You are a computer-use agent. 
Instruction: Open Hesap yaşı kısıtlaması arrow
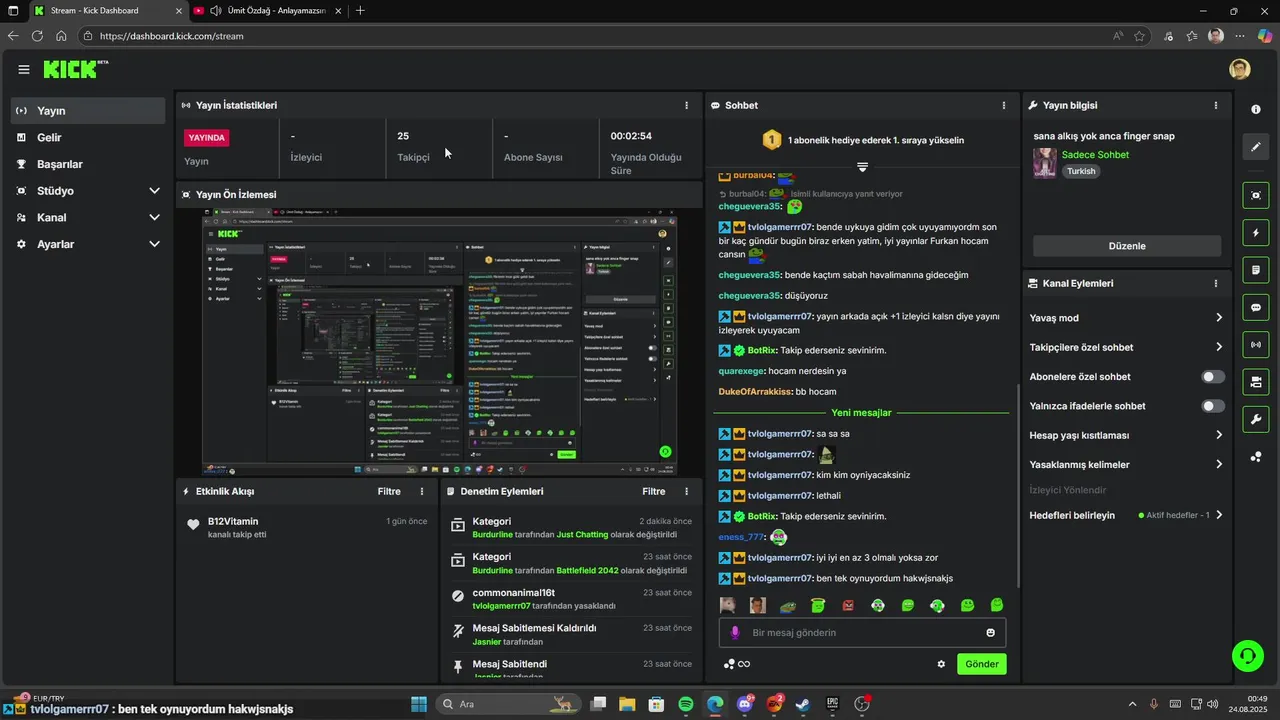(x=1219, y=435)
